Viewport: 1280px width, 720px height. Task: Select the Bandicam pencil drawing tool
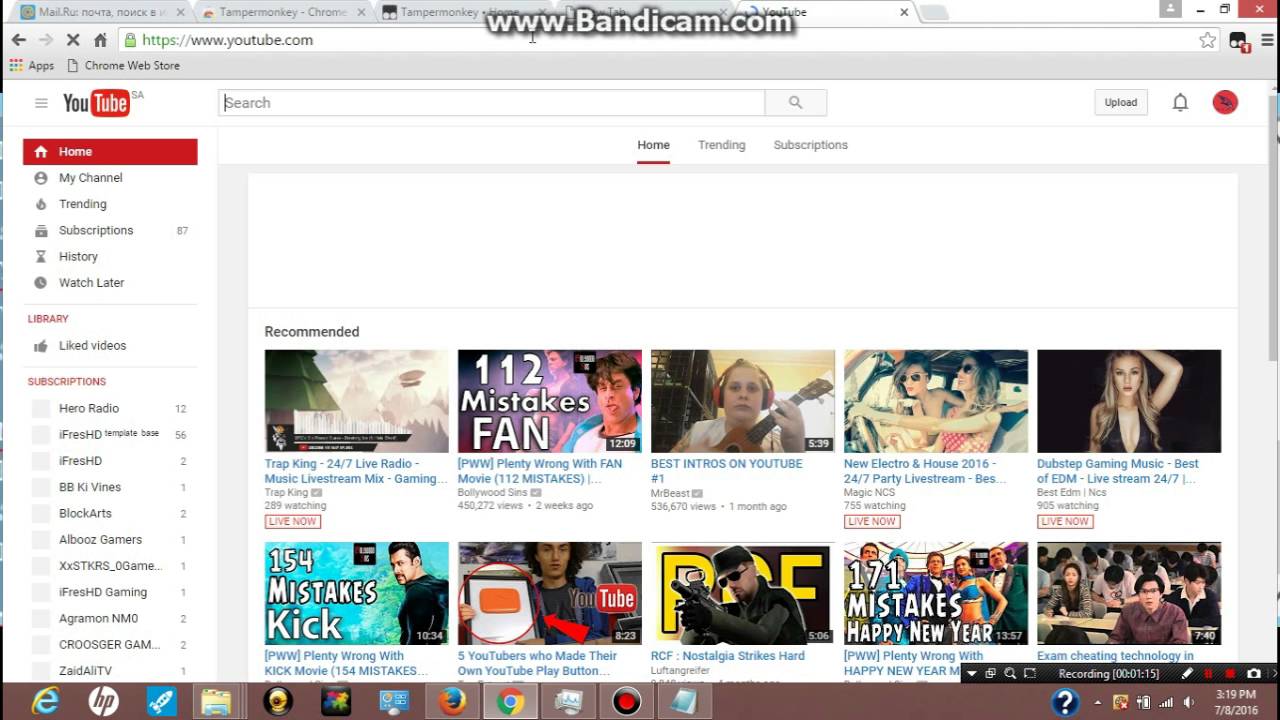(1187, 674)
